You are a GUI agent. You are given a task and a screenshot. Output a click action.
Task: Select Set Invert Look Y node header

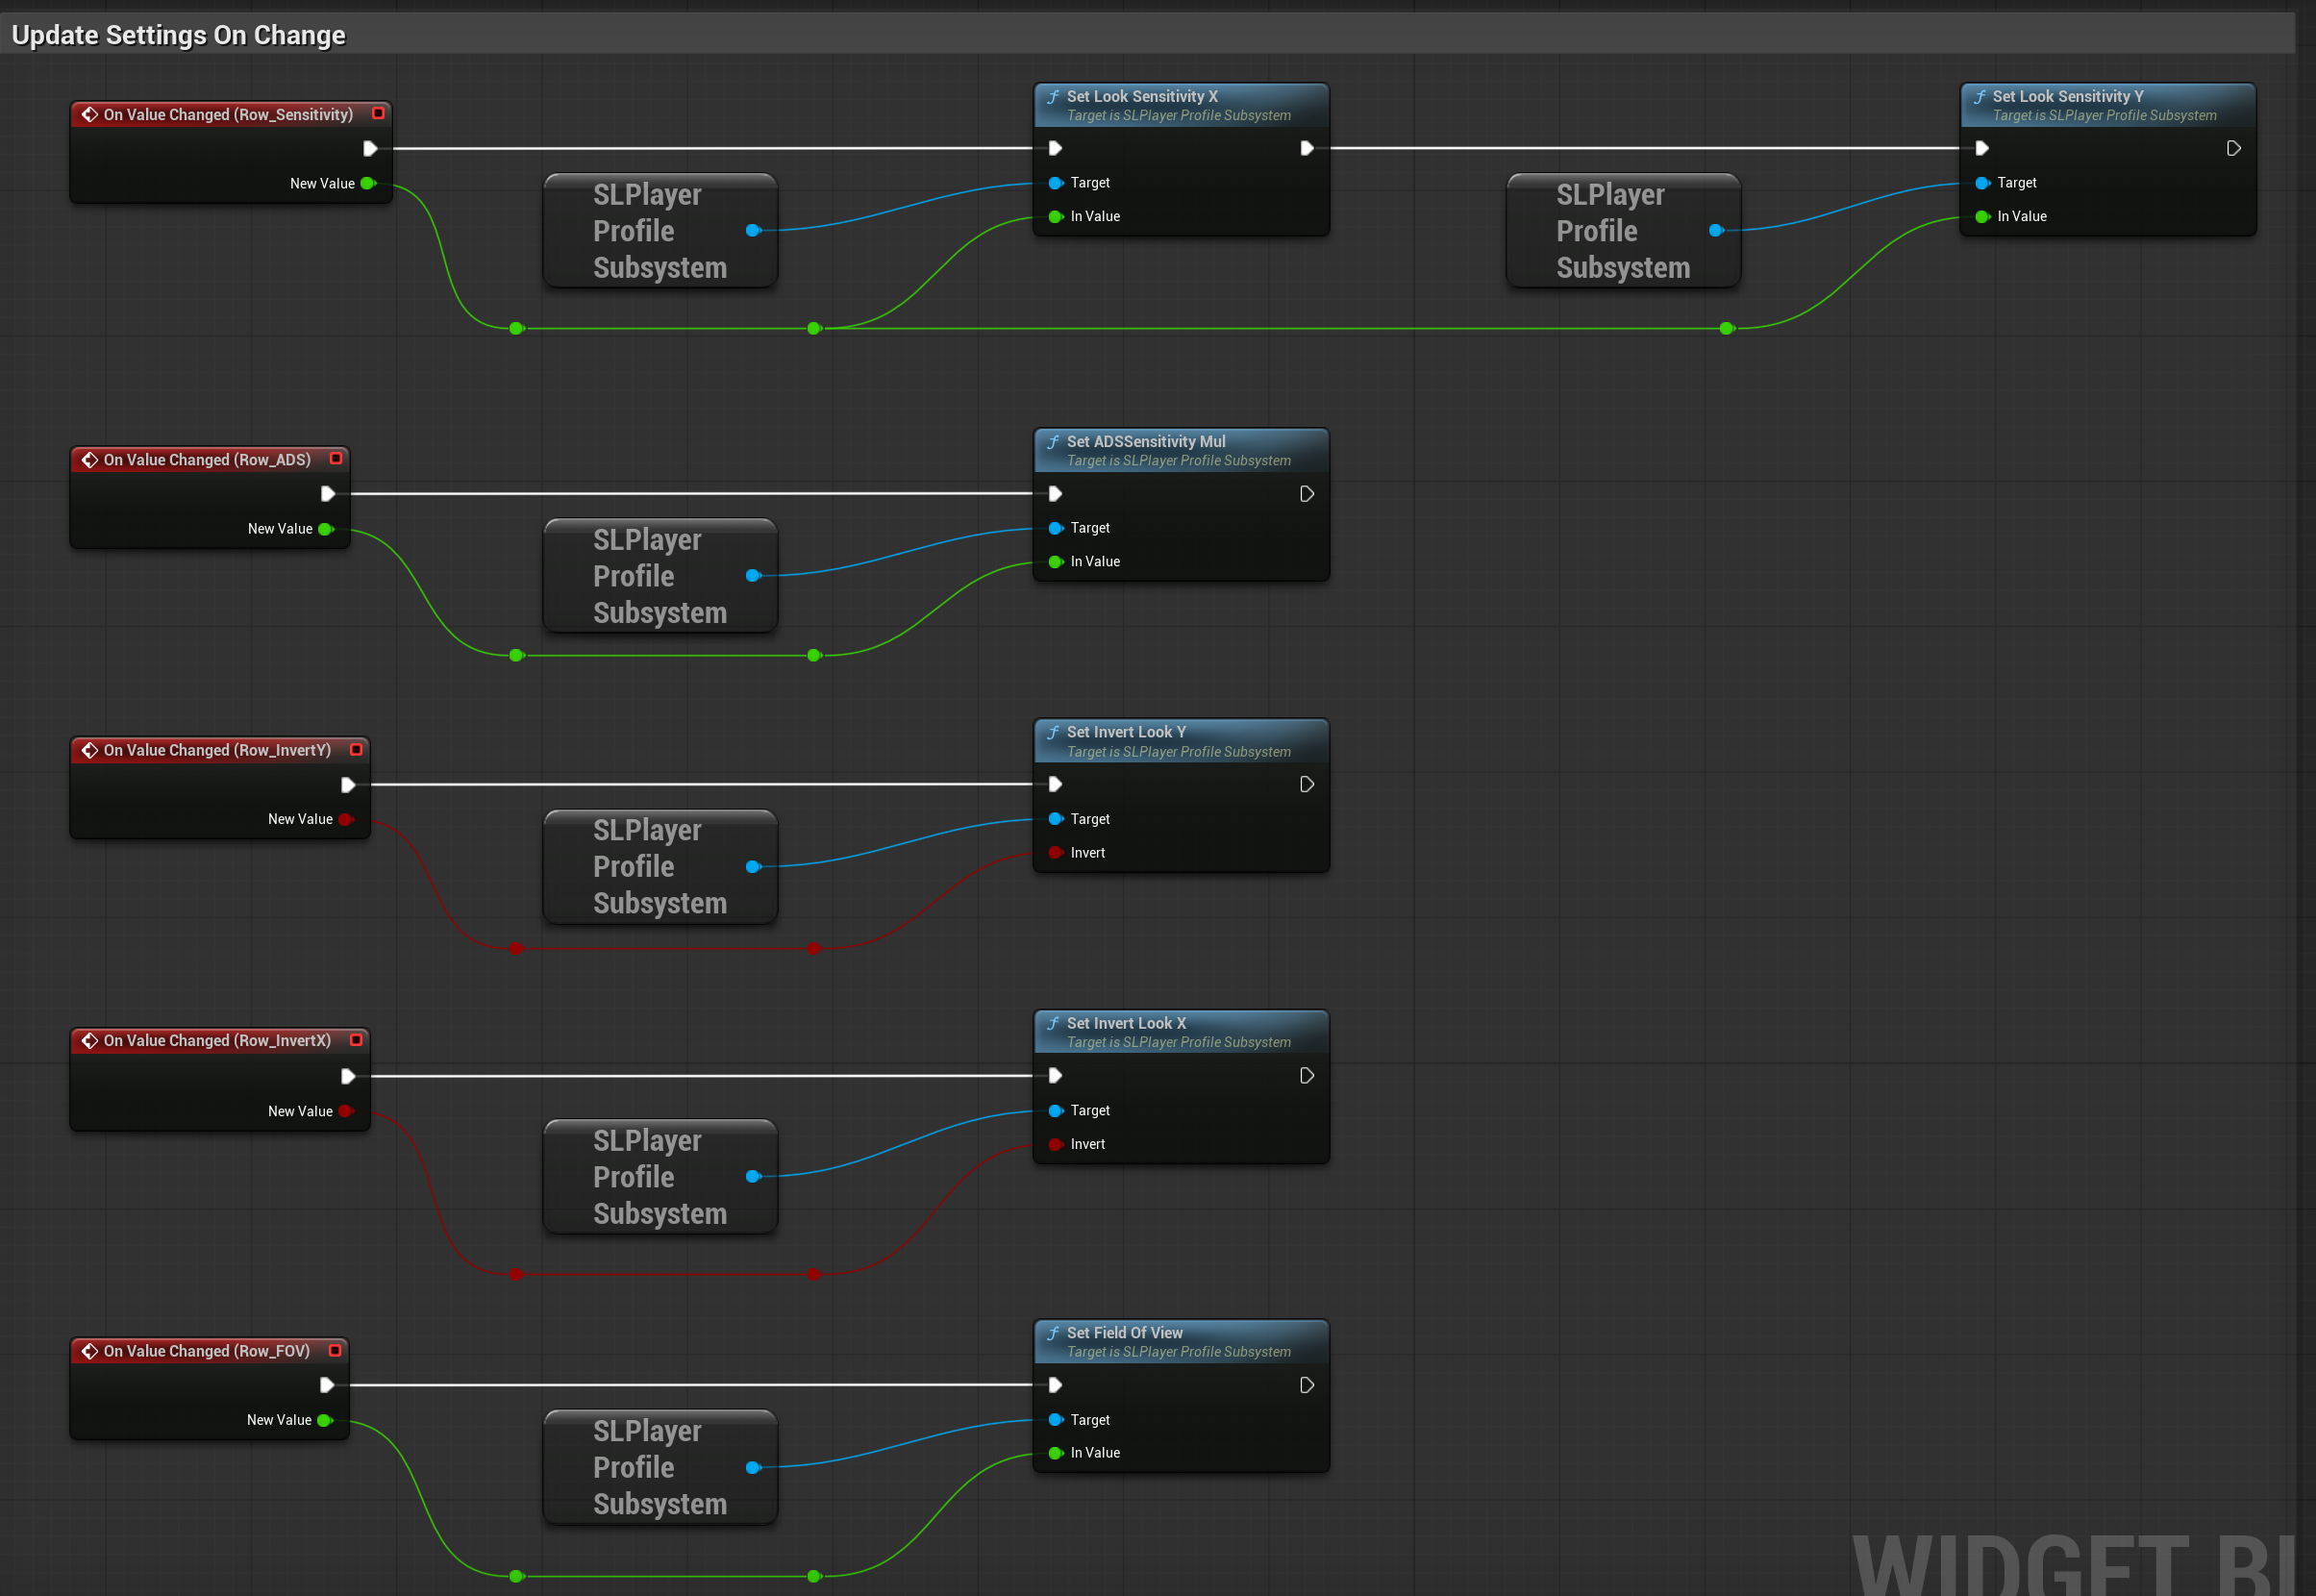[x=1180, y=741]
